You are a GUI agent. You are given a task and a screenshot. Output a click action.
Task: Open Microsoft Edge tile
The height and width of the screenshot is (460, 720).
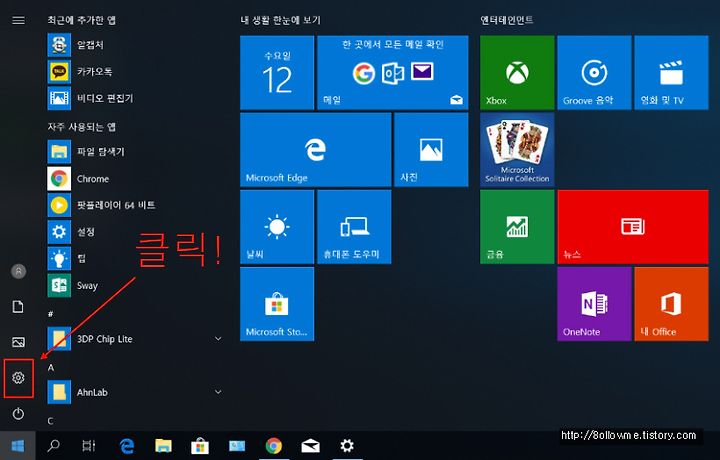coord(315,150)
